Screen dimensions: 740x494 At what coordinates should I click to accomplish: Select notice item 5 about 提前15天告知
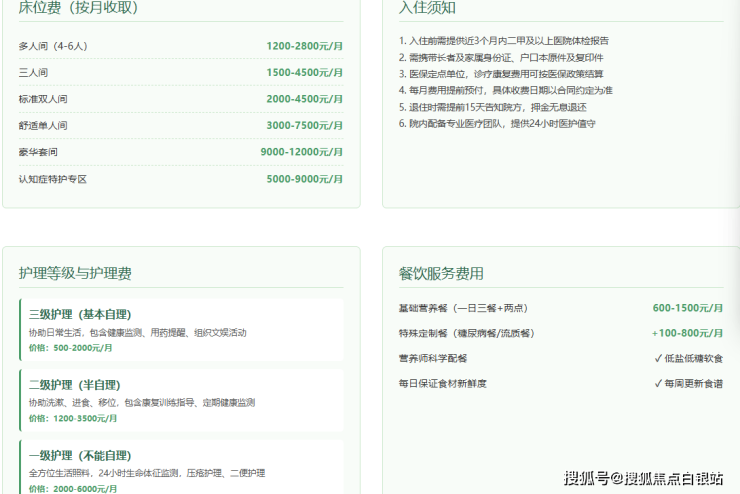[x=493, y=108]
